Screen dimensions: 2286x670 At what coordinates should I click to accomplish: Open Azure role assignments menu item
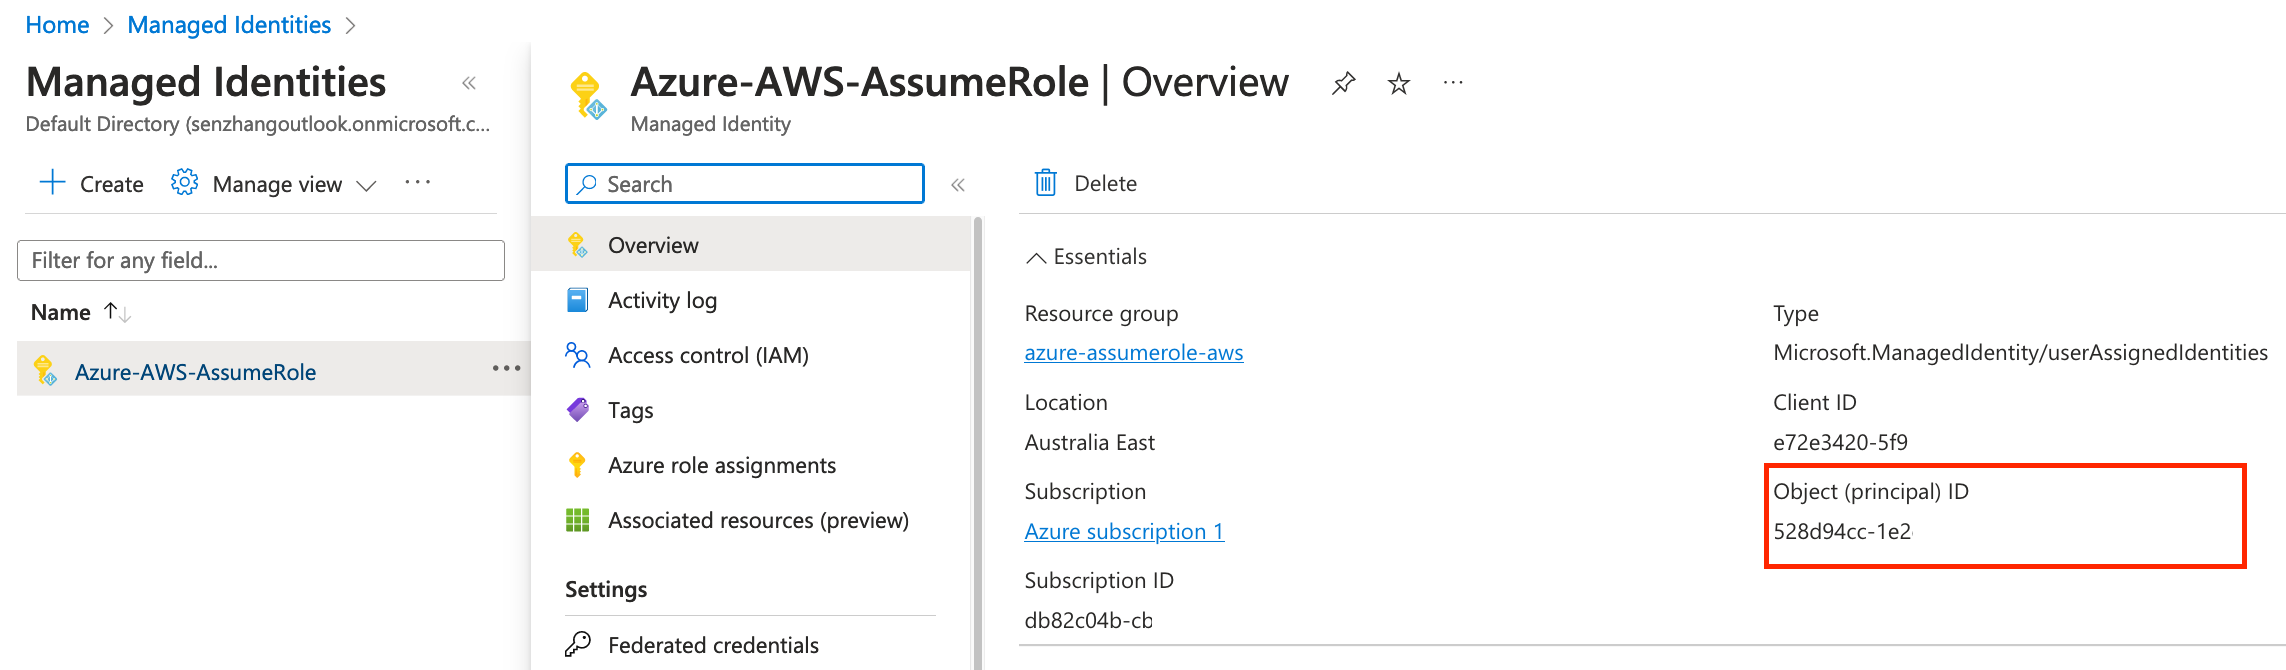coord(721,465)
